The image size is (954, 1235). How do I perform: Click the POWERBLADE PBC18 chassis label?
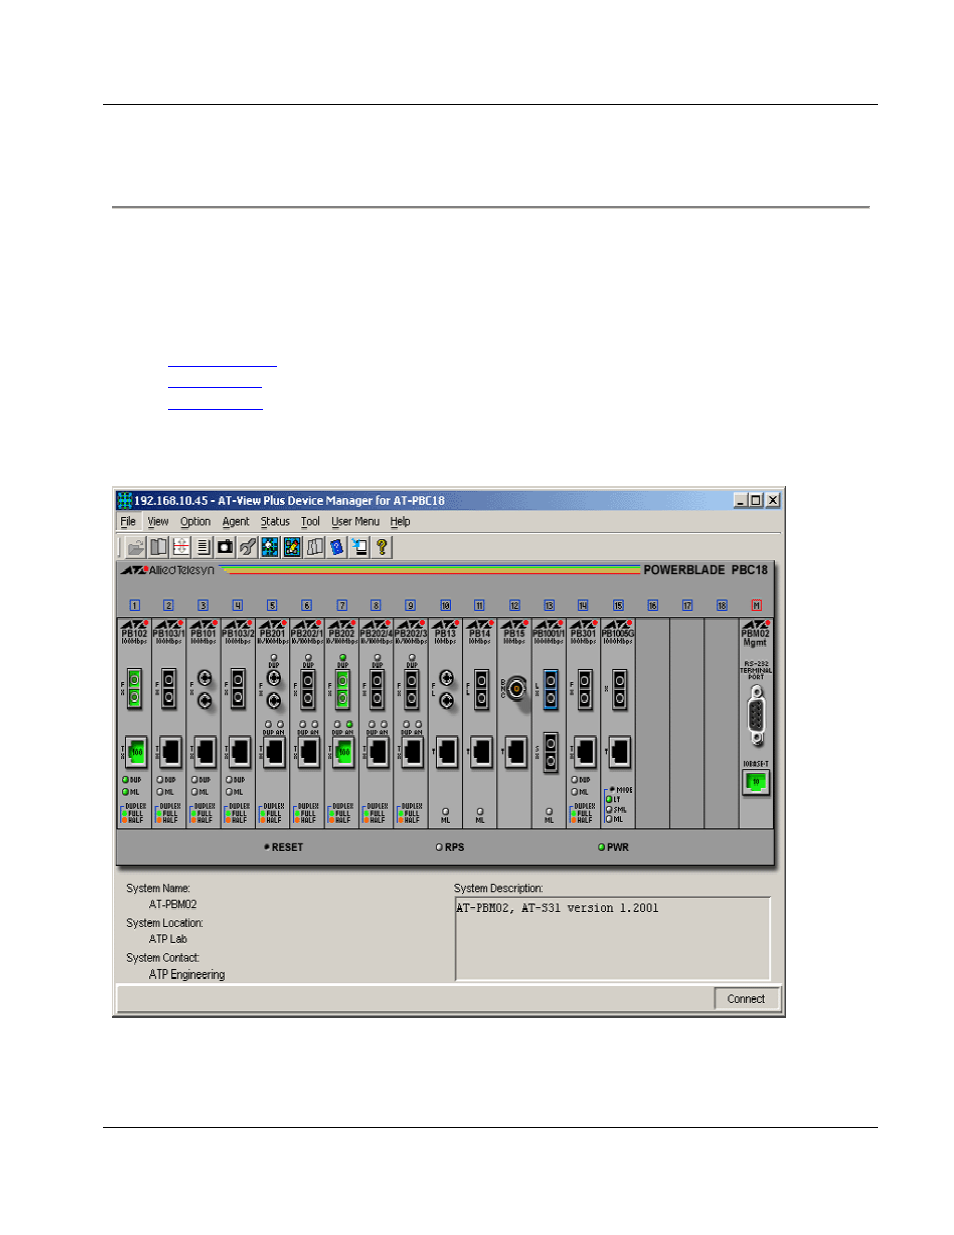(x=705, y=570)
